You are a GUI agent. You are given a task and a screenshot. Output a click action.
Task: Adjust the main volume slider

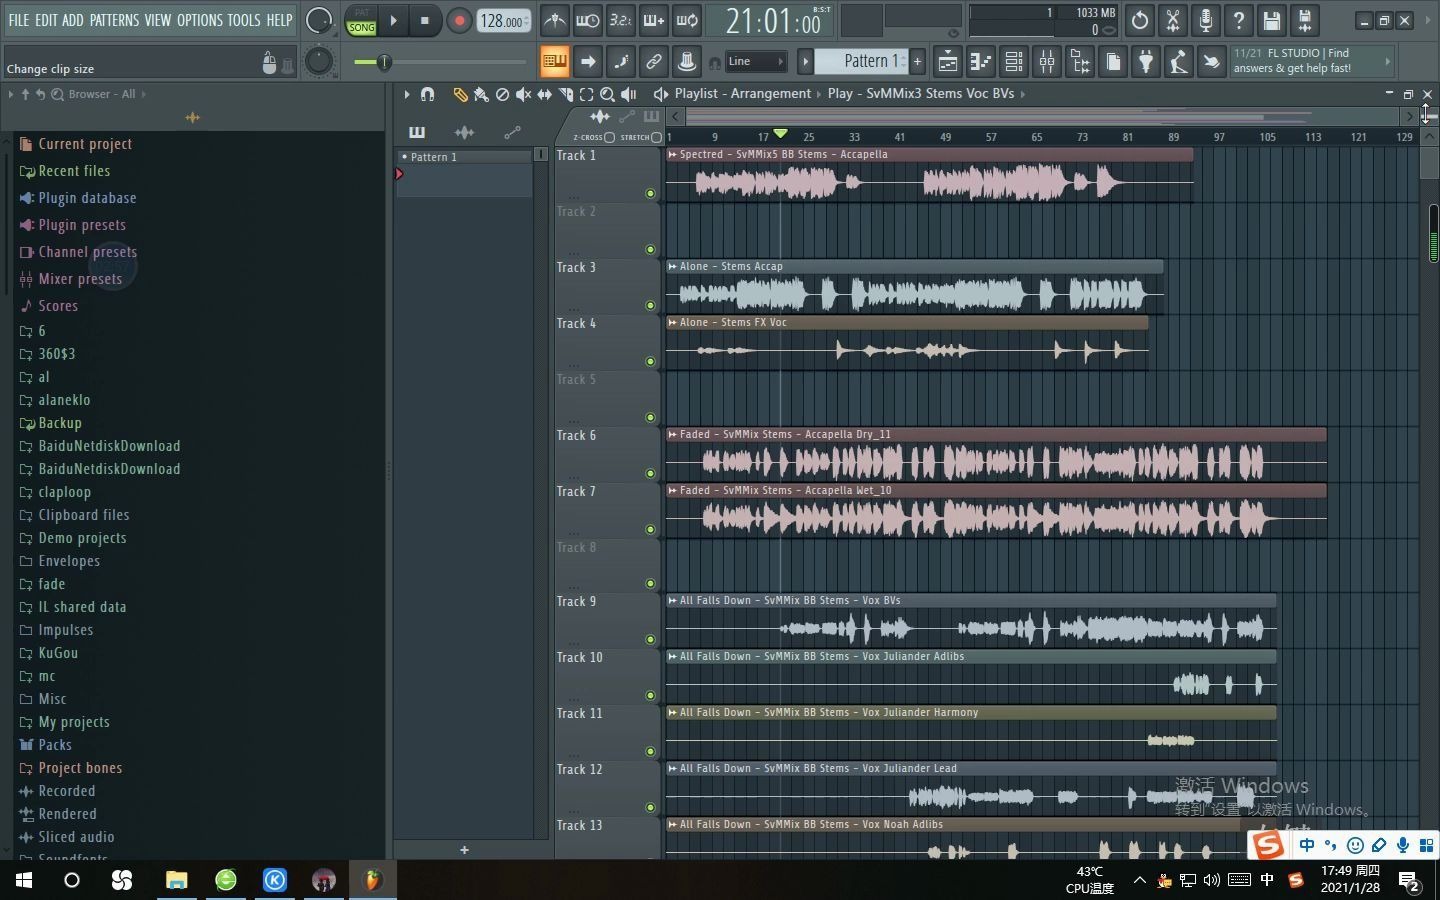tap(440, 62)
